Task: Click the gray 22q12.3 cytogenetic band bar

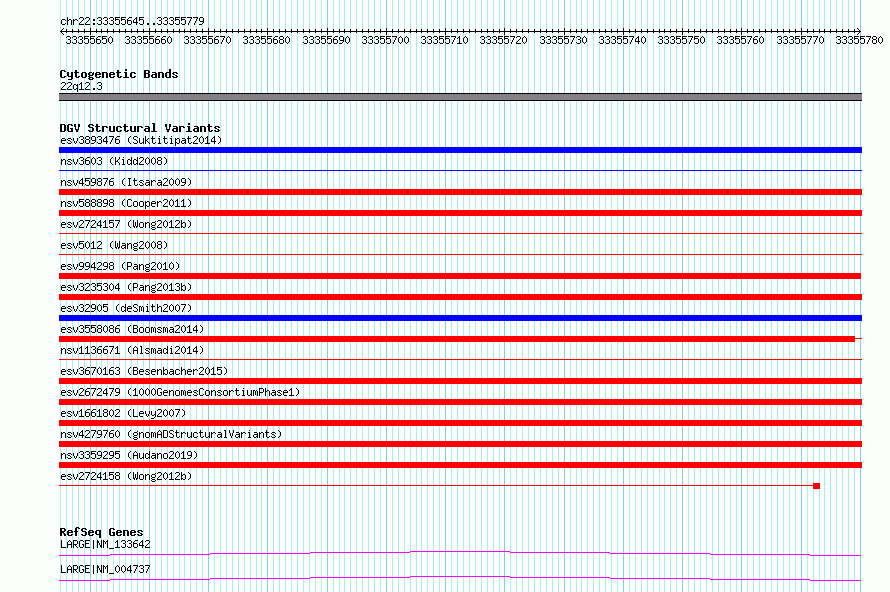Action: tap(460, 97)
